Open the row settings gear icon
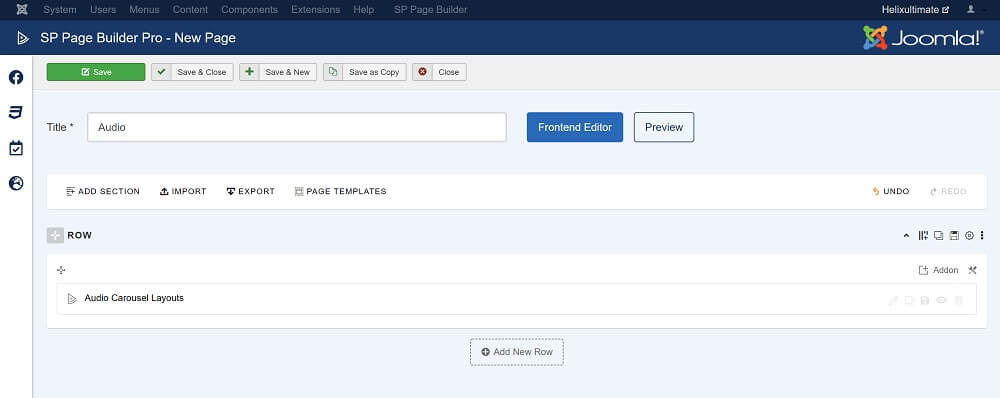Viewport: 1000px width, 398px height. coord(969,235)
